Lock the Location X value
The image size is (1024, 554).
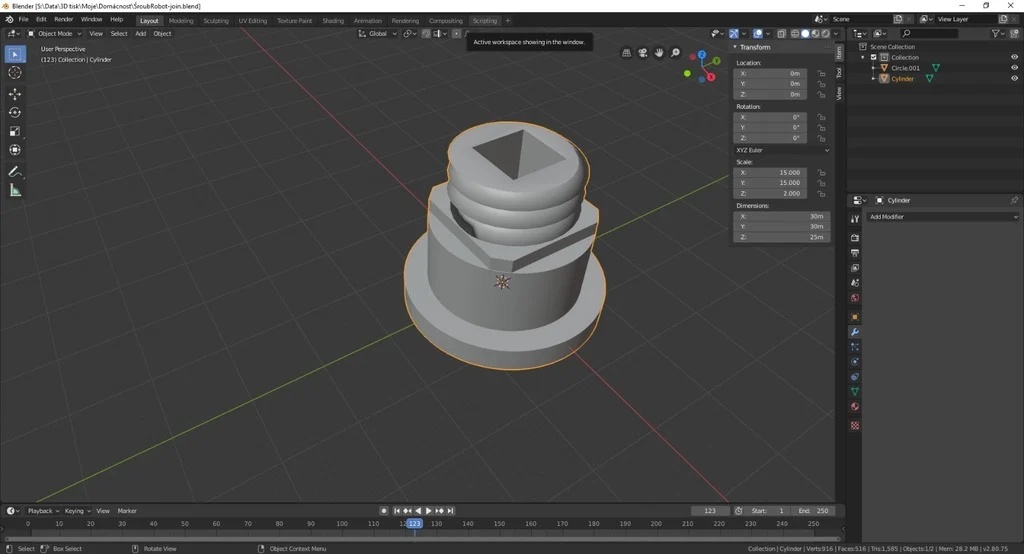(x=822, y=74)
